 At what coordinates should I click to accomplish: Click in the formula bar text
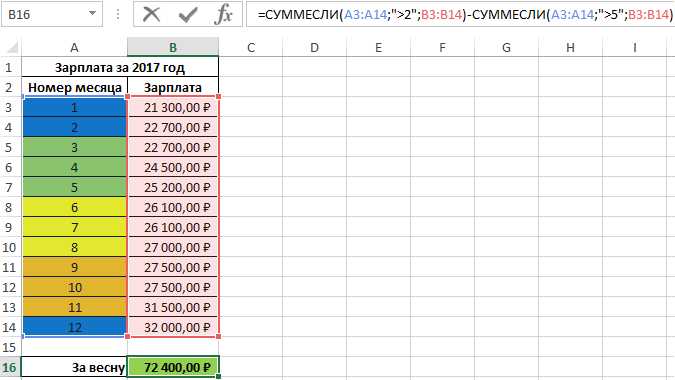[465, 15]
